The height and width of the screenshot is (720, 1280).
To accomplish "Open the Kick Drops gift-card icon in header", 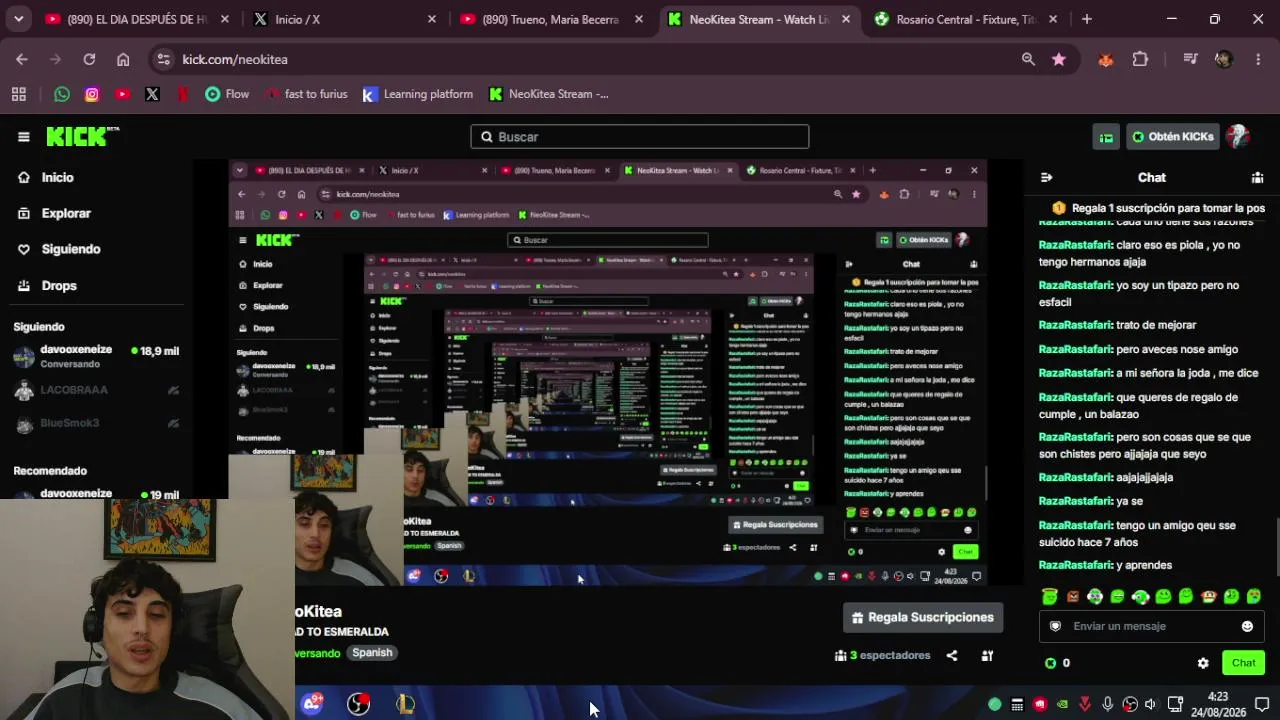I will (x=1106, y=137).
